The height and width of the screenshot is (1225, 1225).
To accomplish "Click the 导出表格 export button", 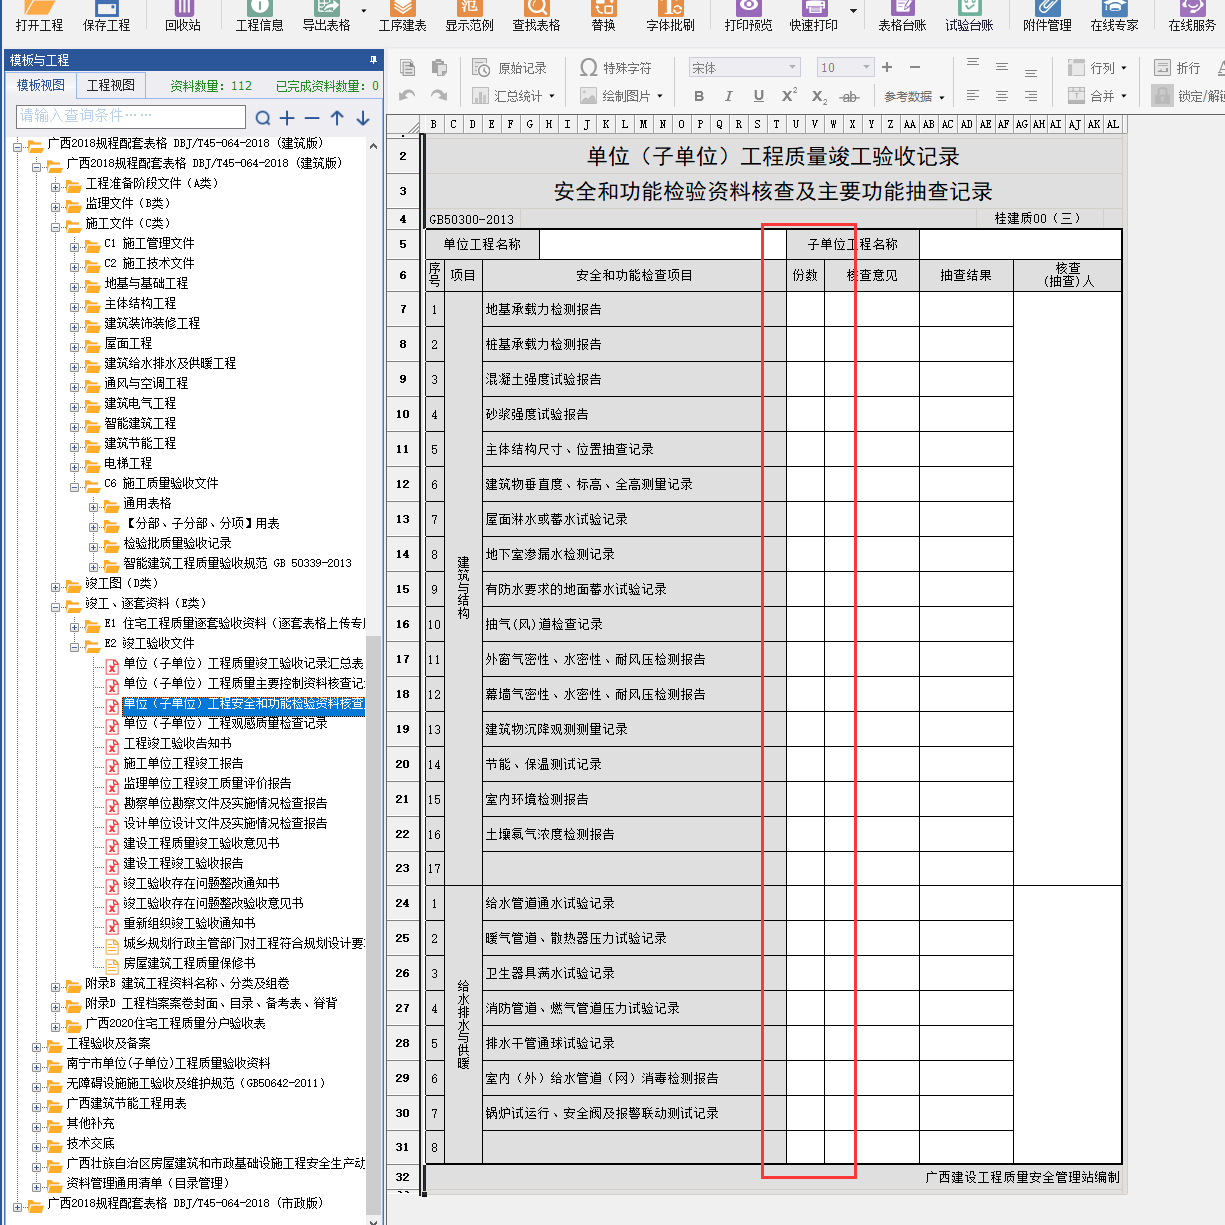I will (327, 17).
